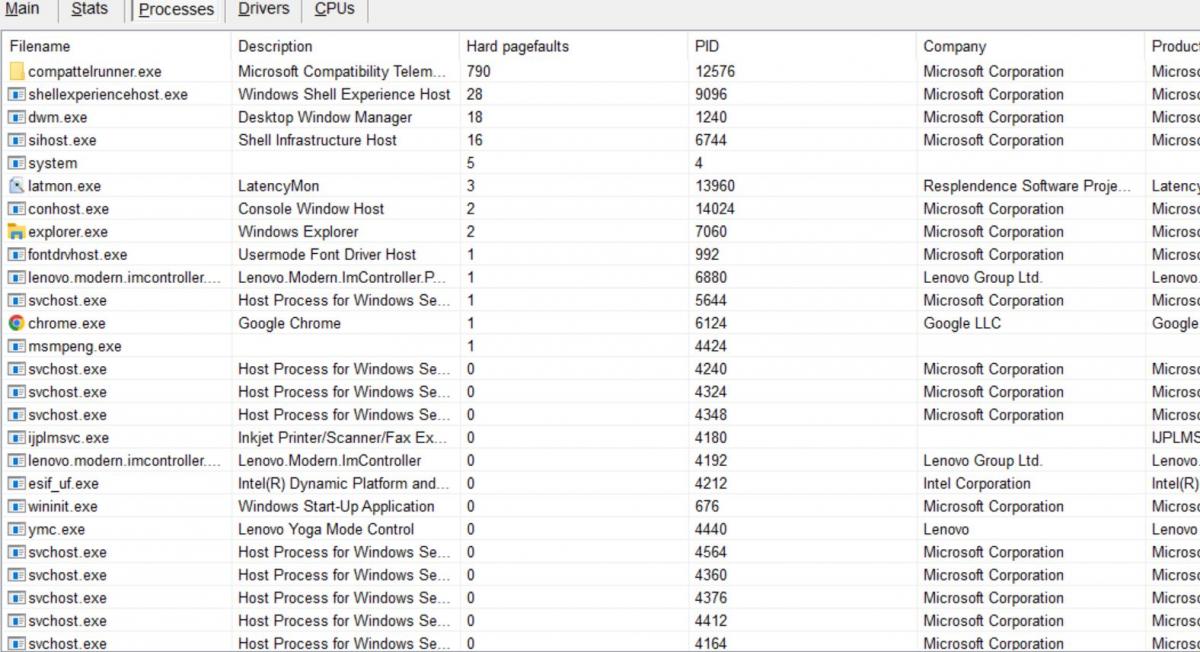
Task: Click the Lenovo imcontroller icon in PID 6880 row
Action: click(17, 278)
